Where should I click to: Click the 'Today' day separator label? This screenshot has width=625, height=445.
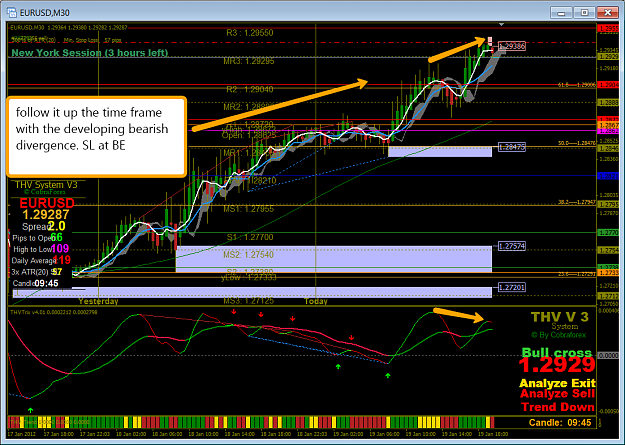click(316, 301)
